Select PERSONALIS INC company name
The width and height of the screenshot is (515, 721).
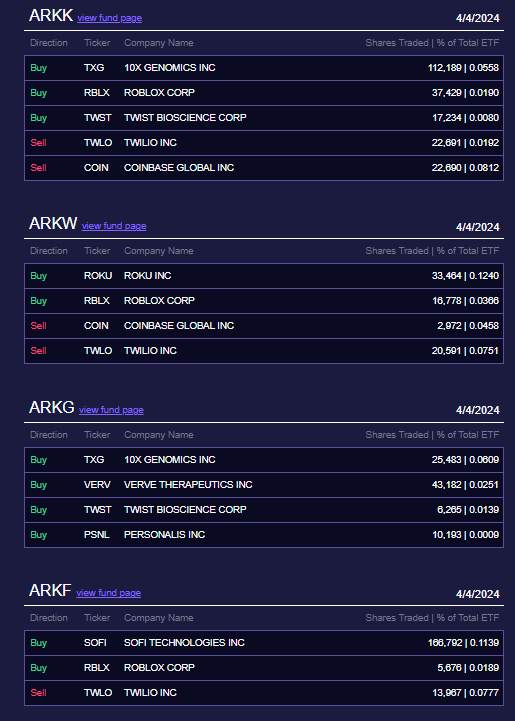coord(165,534)
